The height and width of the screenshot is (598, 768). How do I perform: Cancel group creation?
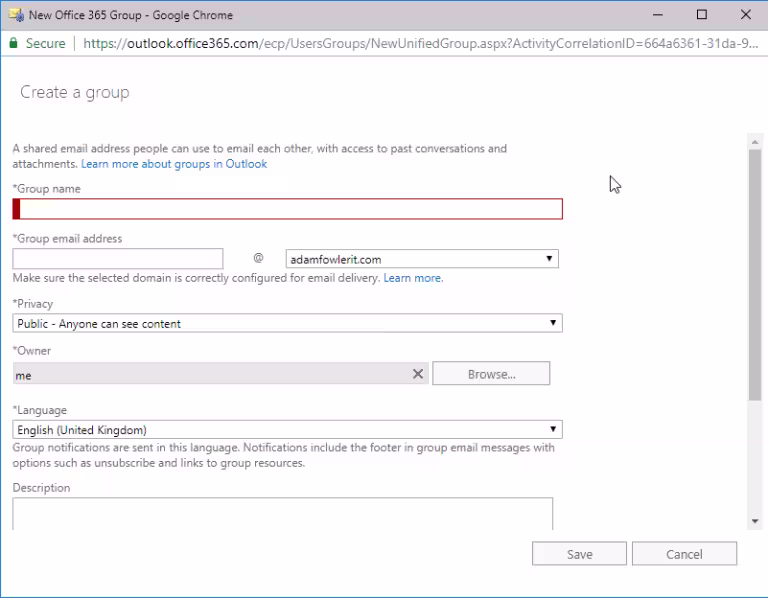(684, 554)
